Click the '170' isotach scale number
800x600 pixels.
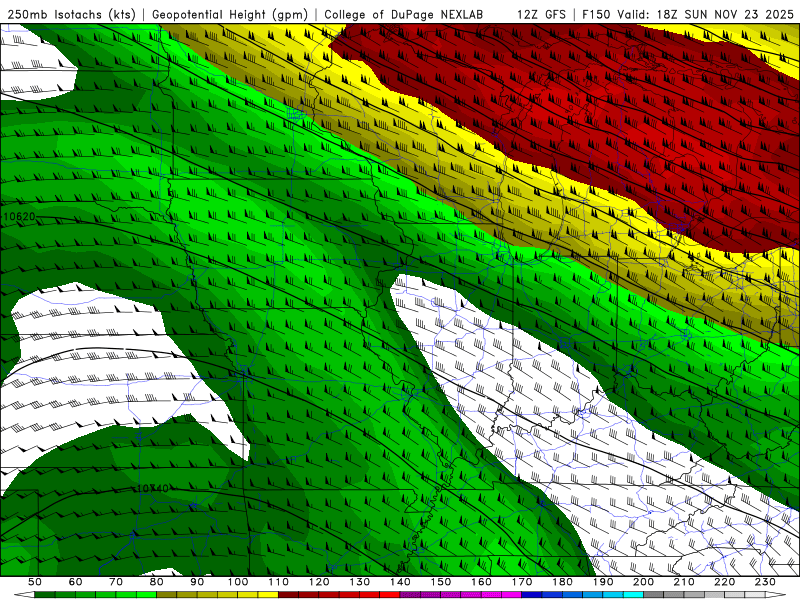[x=522, y=582]
